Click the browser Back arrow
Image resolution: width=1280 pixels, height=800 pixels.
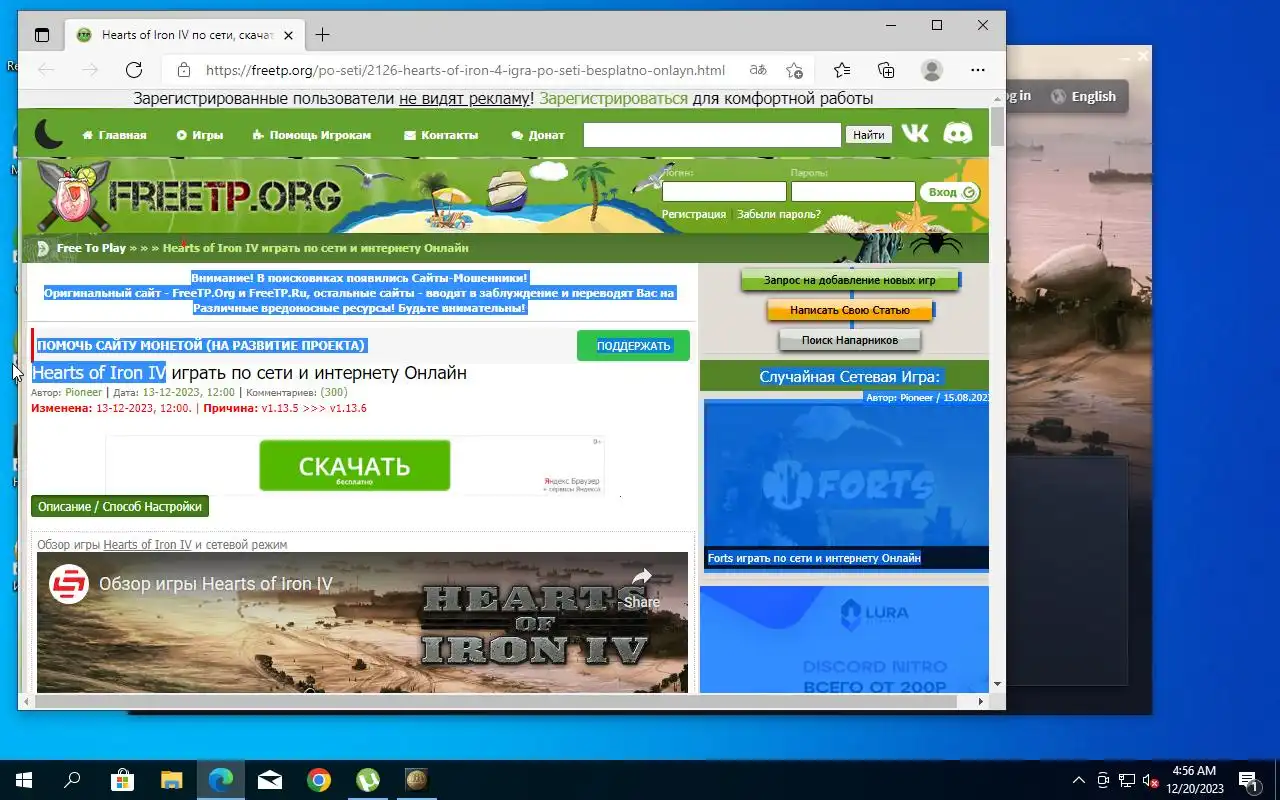pyautogui.click(x=46, y=70)
